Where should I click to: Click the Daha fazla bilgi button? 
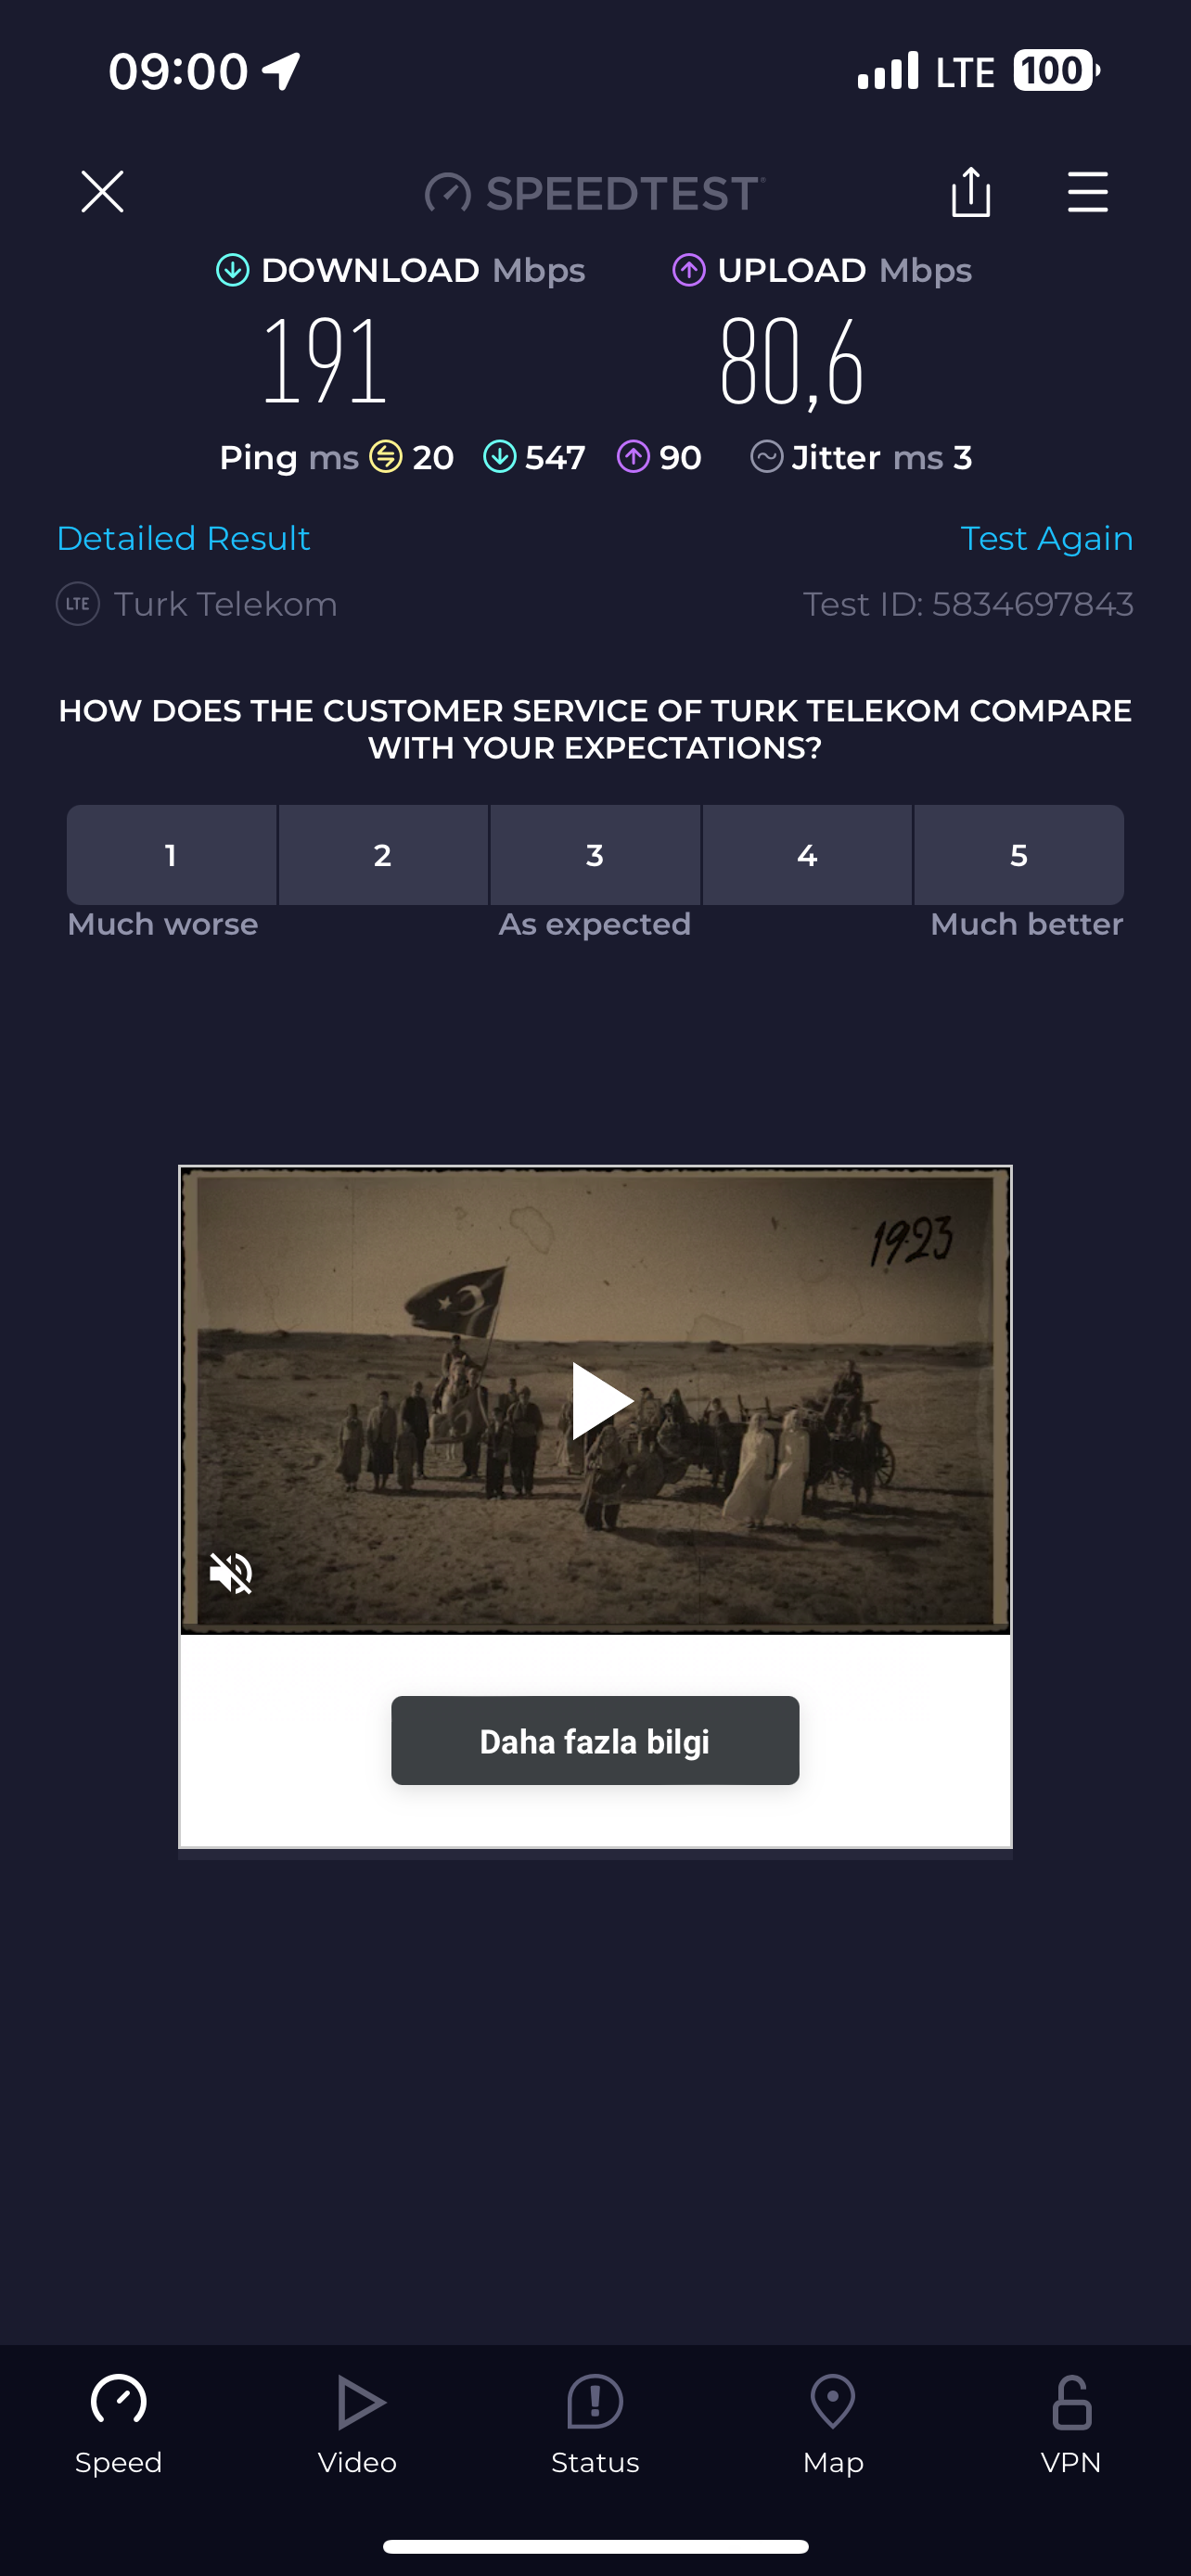pos(595,1740)
